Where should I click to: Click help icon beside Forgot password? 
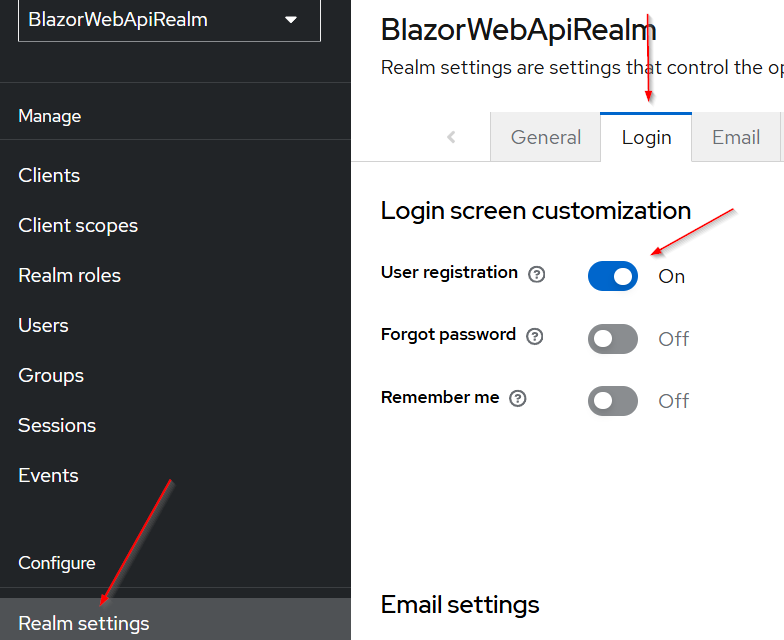(x=535, y=336)
